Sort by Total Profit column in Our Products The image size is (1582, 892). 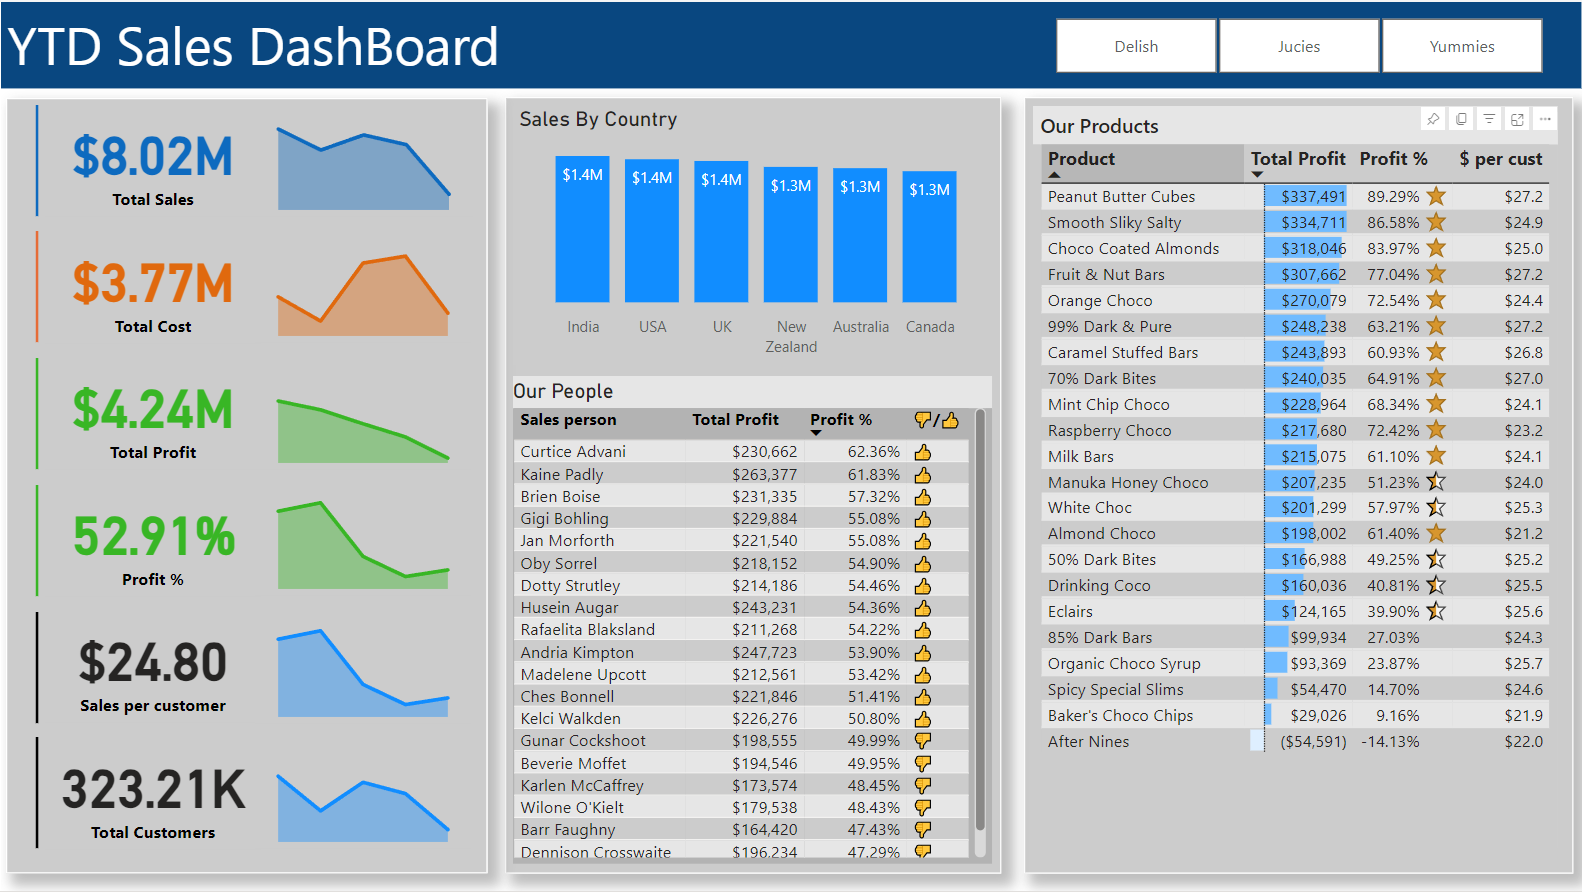point(1297,159)
